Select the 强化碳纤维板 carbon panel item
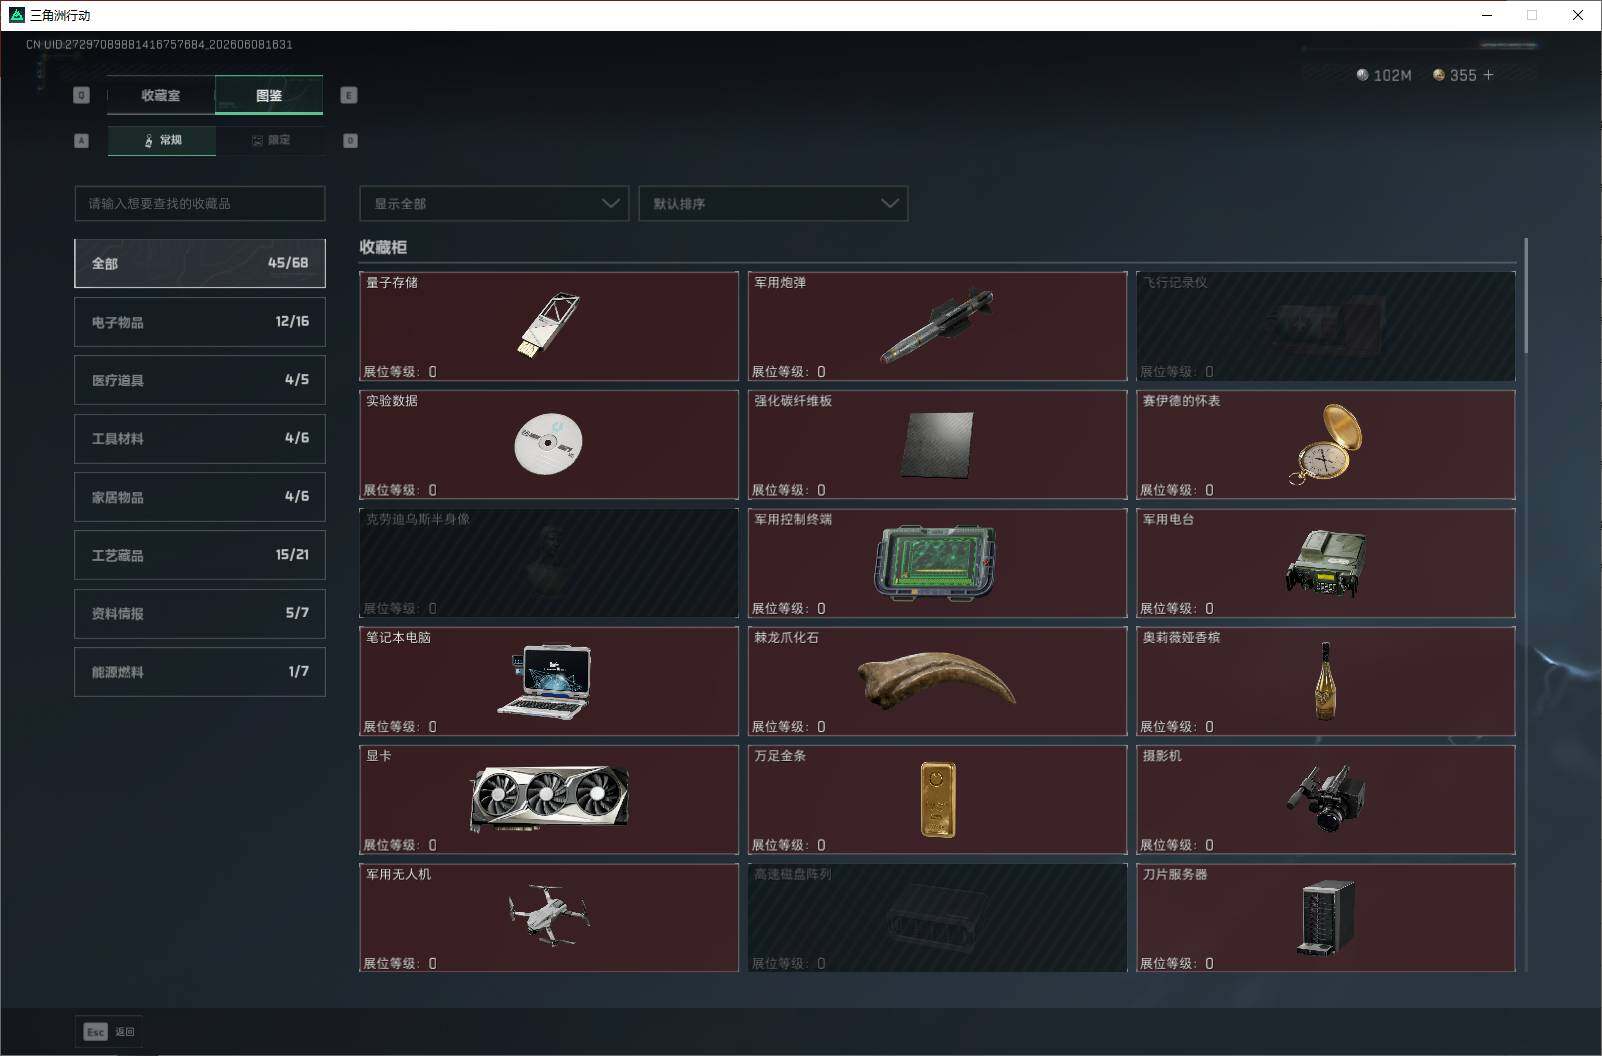Image resolution: width=1602 pixels, height=1056 pixels. tap(937, 444)
